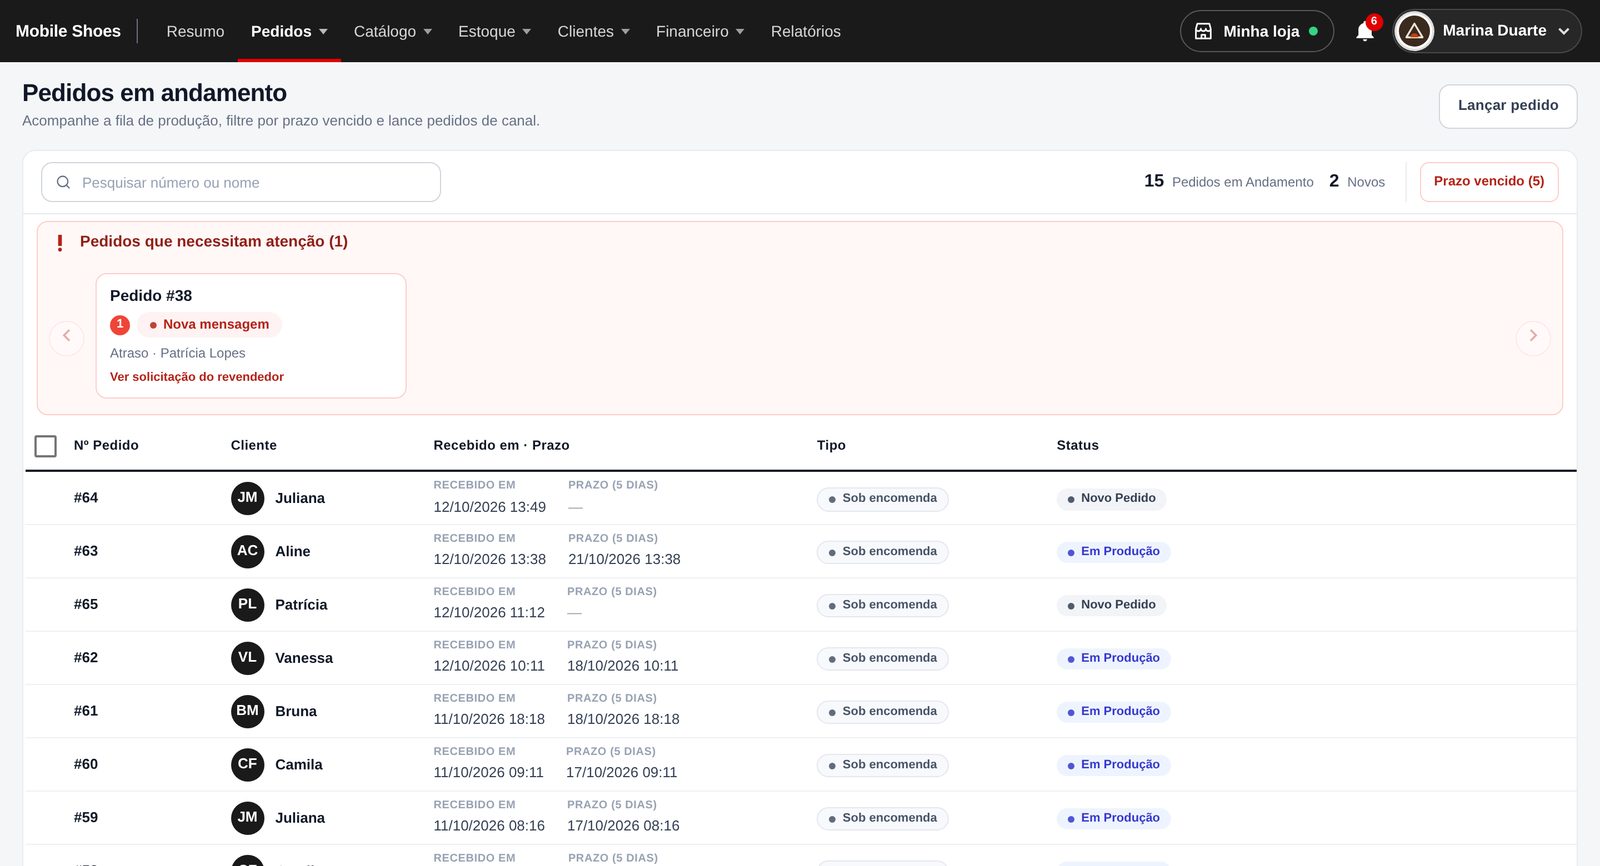
Task: Click Marina Duarte's profile avatar
Action: click(1414, 31)
